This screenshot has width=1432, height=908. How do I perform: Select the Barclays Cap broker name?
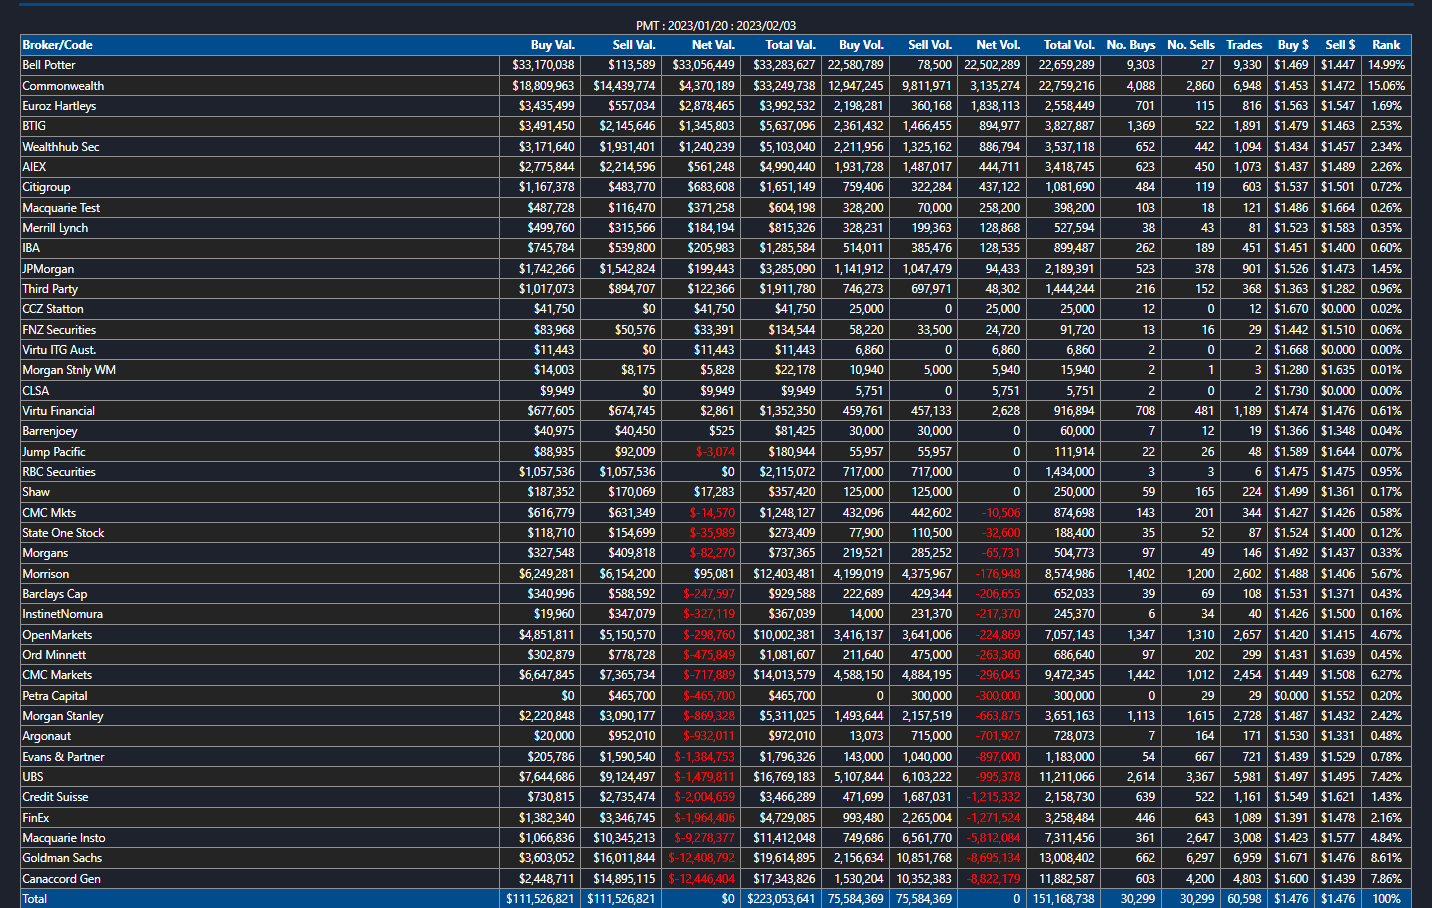pyautogui.click(x=55, y=594)
